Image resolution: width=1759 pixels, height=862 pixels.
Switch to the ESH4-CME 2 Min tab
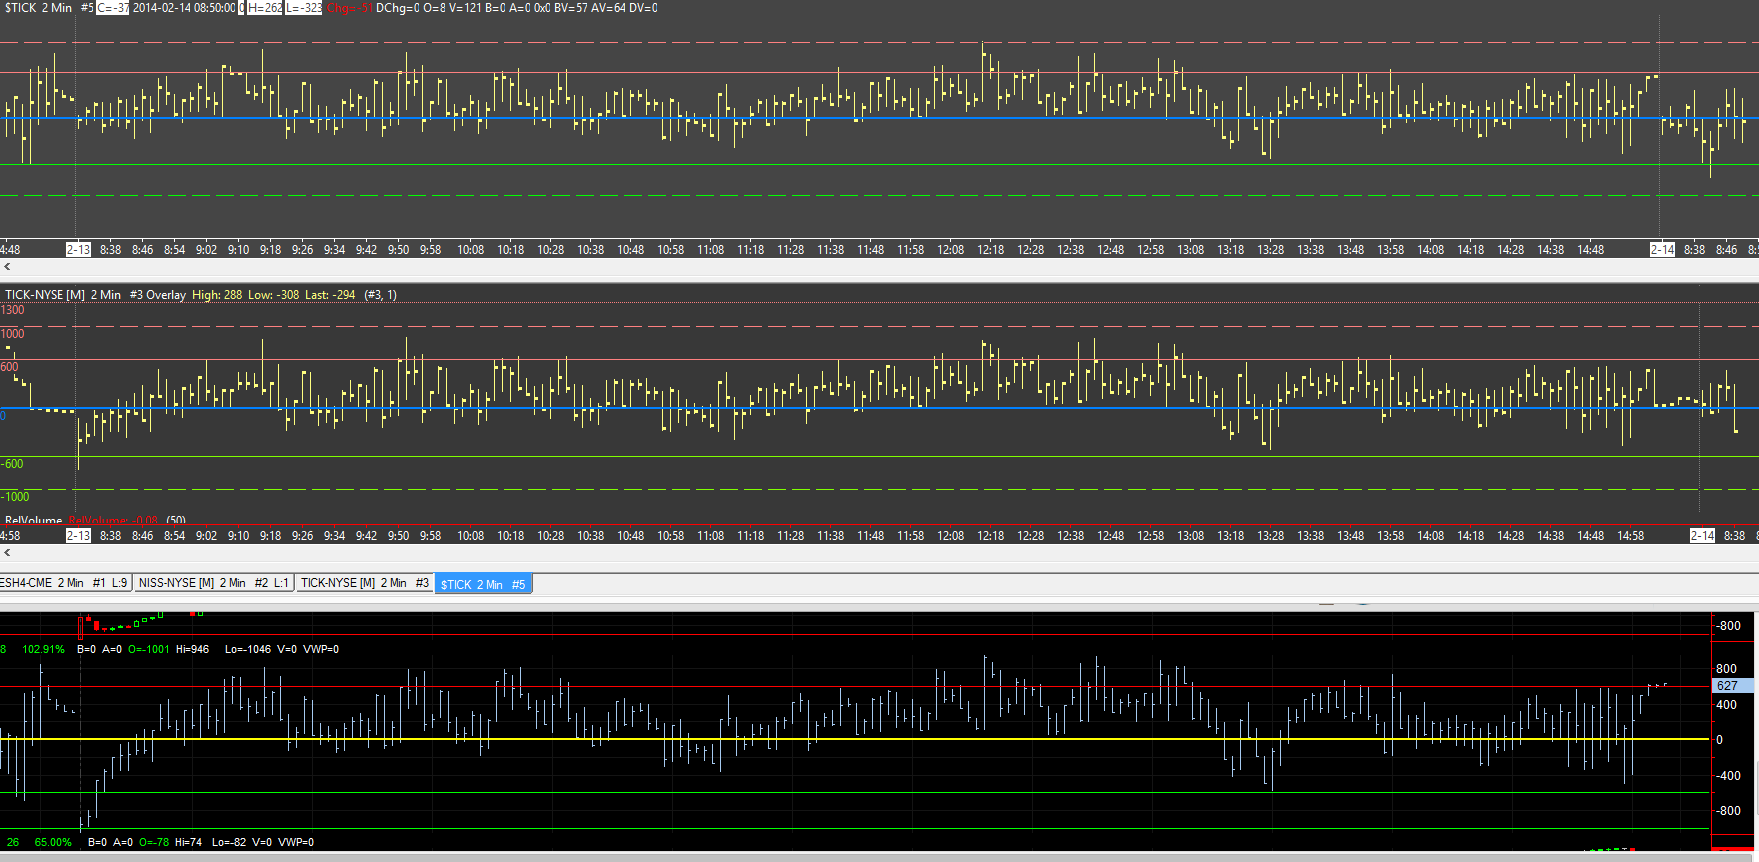64,583
